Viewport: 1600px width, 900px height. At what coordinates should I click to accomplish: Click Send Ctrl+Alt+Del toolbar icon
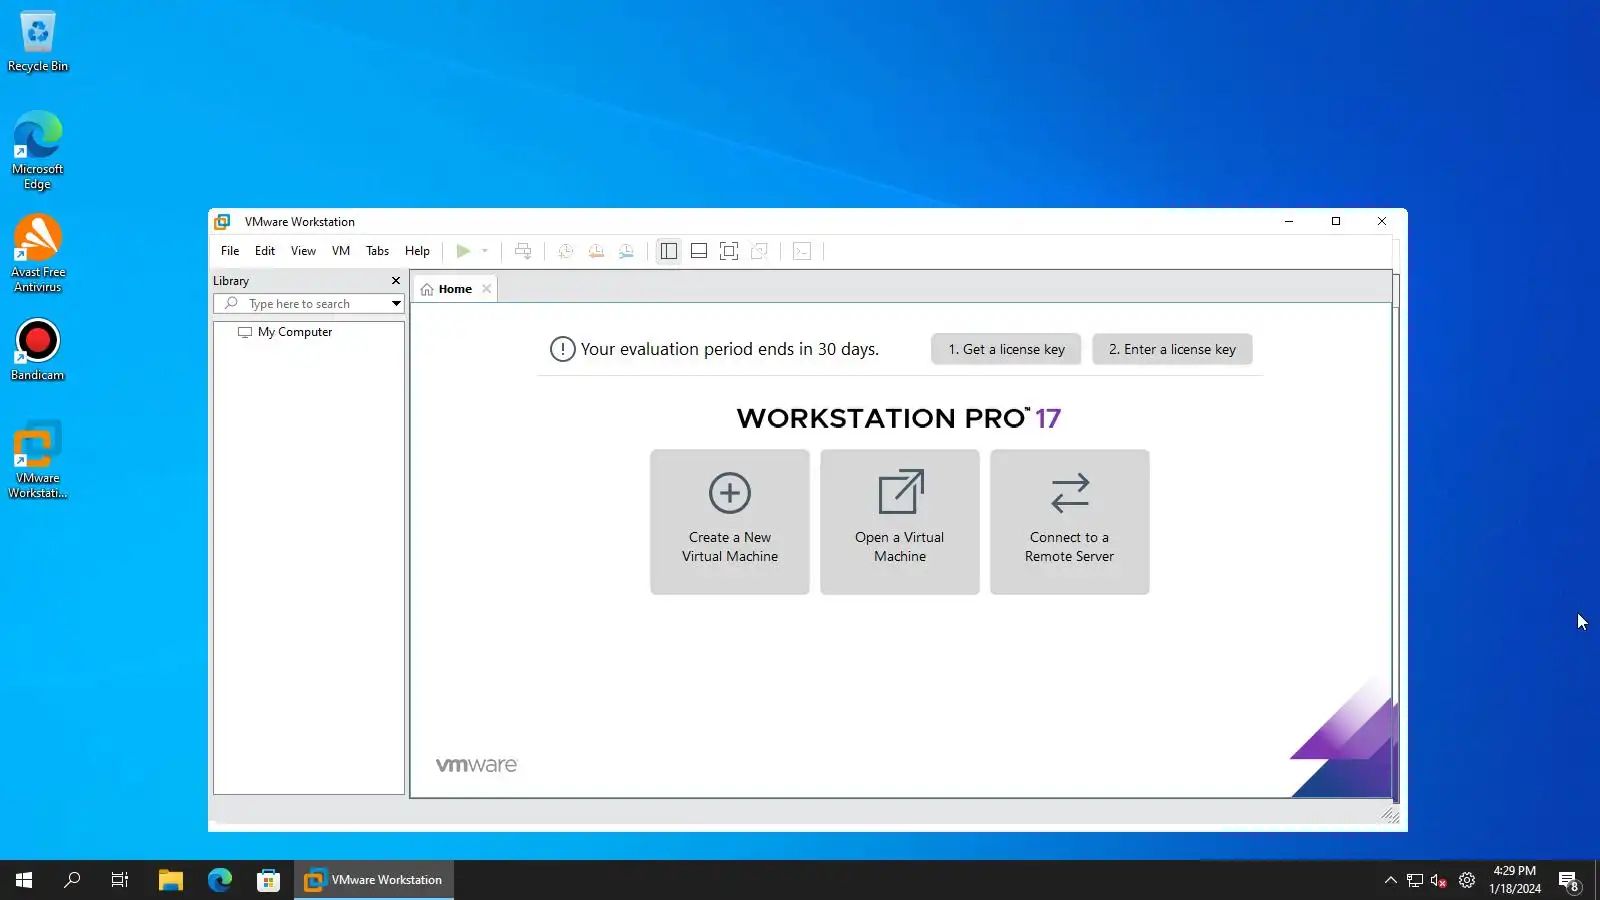[523, 251]
